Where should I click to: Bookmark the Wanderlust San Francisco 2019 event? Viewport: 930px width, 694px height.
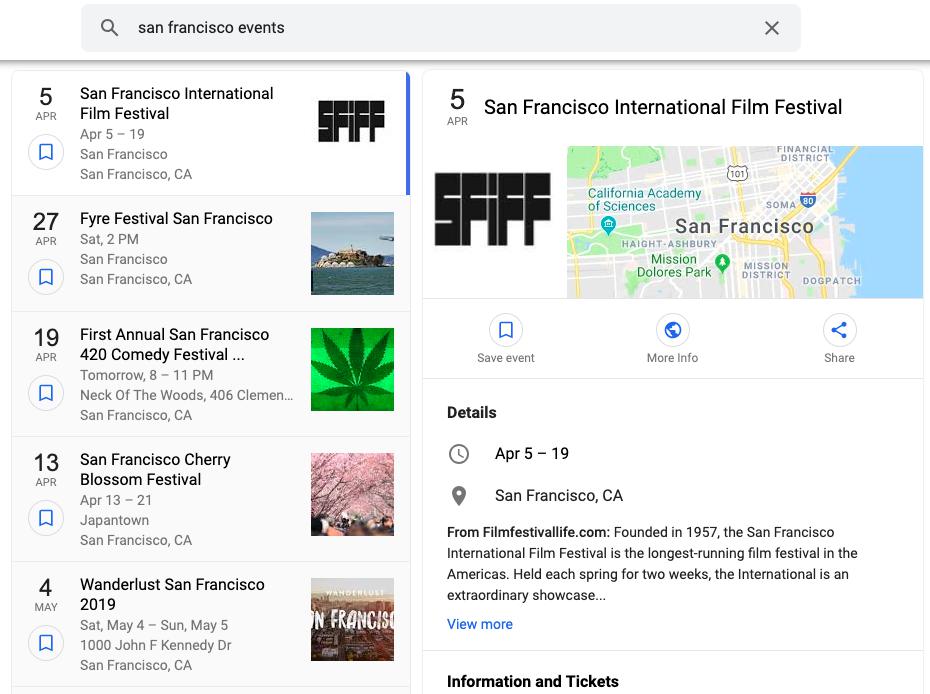46,643
